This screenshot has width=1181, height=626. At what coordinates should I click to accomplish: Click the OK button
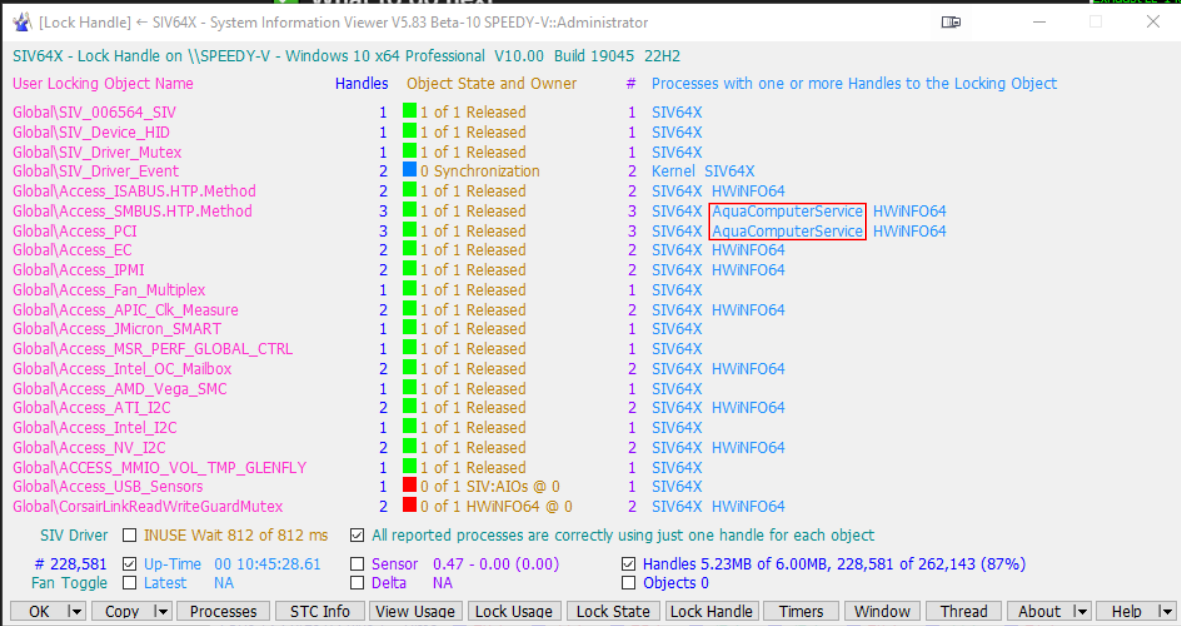coord(38,612)
